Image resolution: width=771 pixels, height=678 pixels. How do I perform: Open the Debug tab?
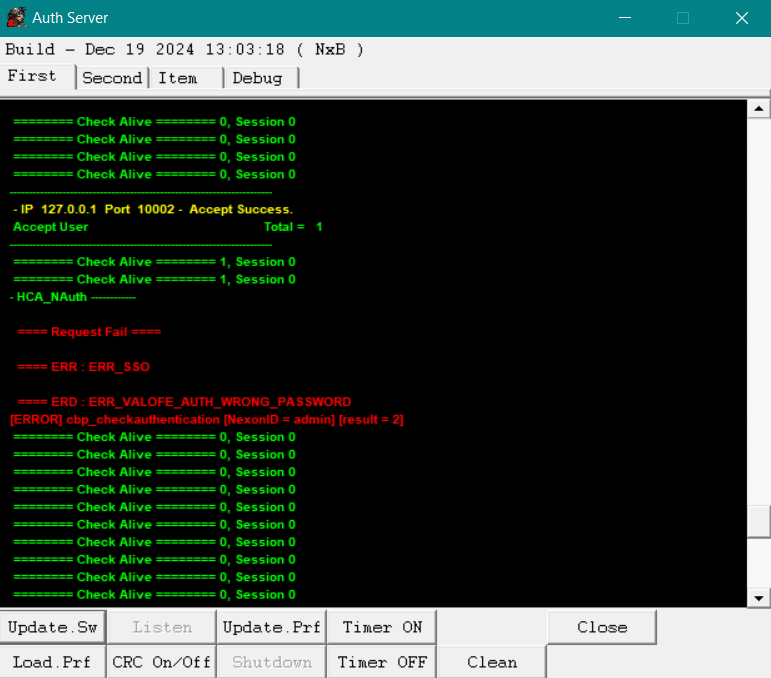261,78
